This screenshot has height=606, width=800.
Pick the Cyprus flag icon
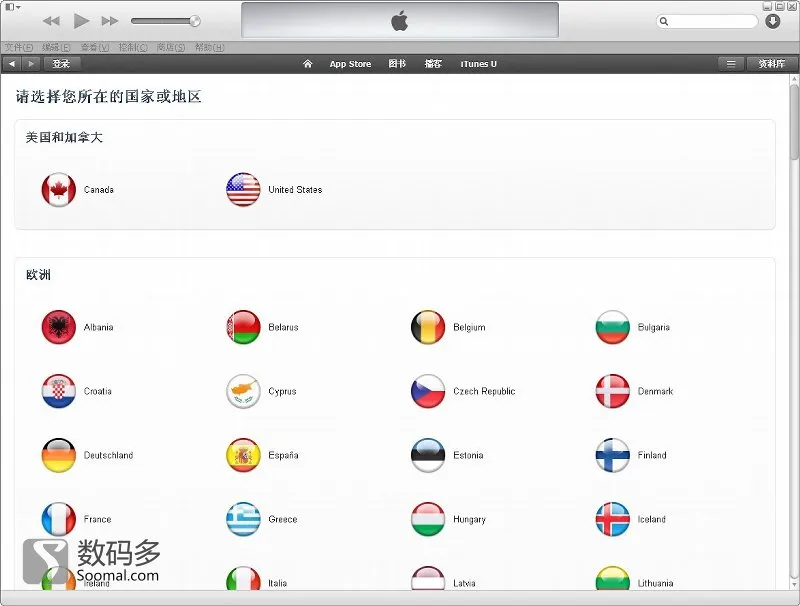point(243,391)
